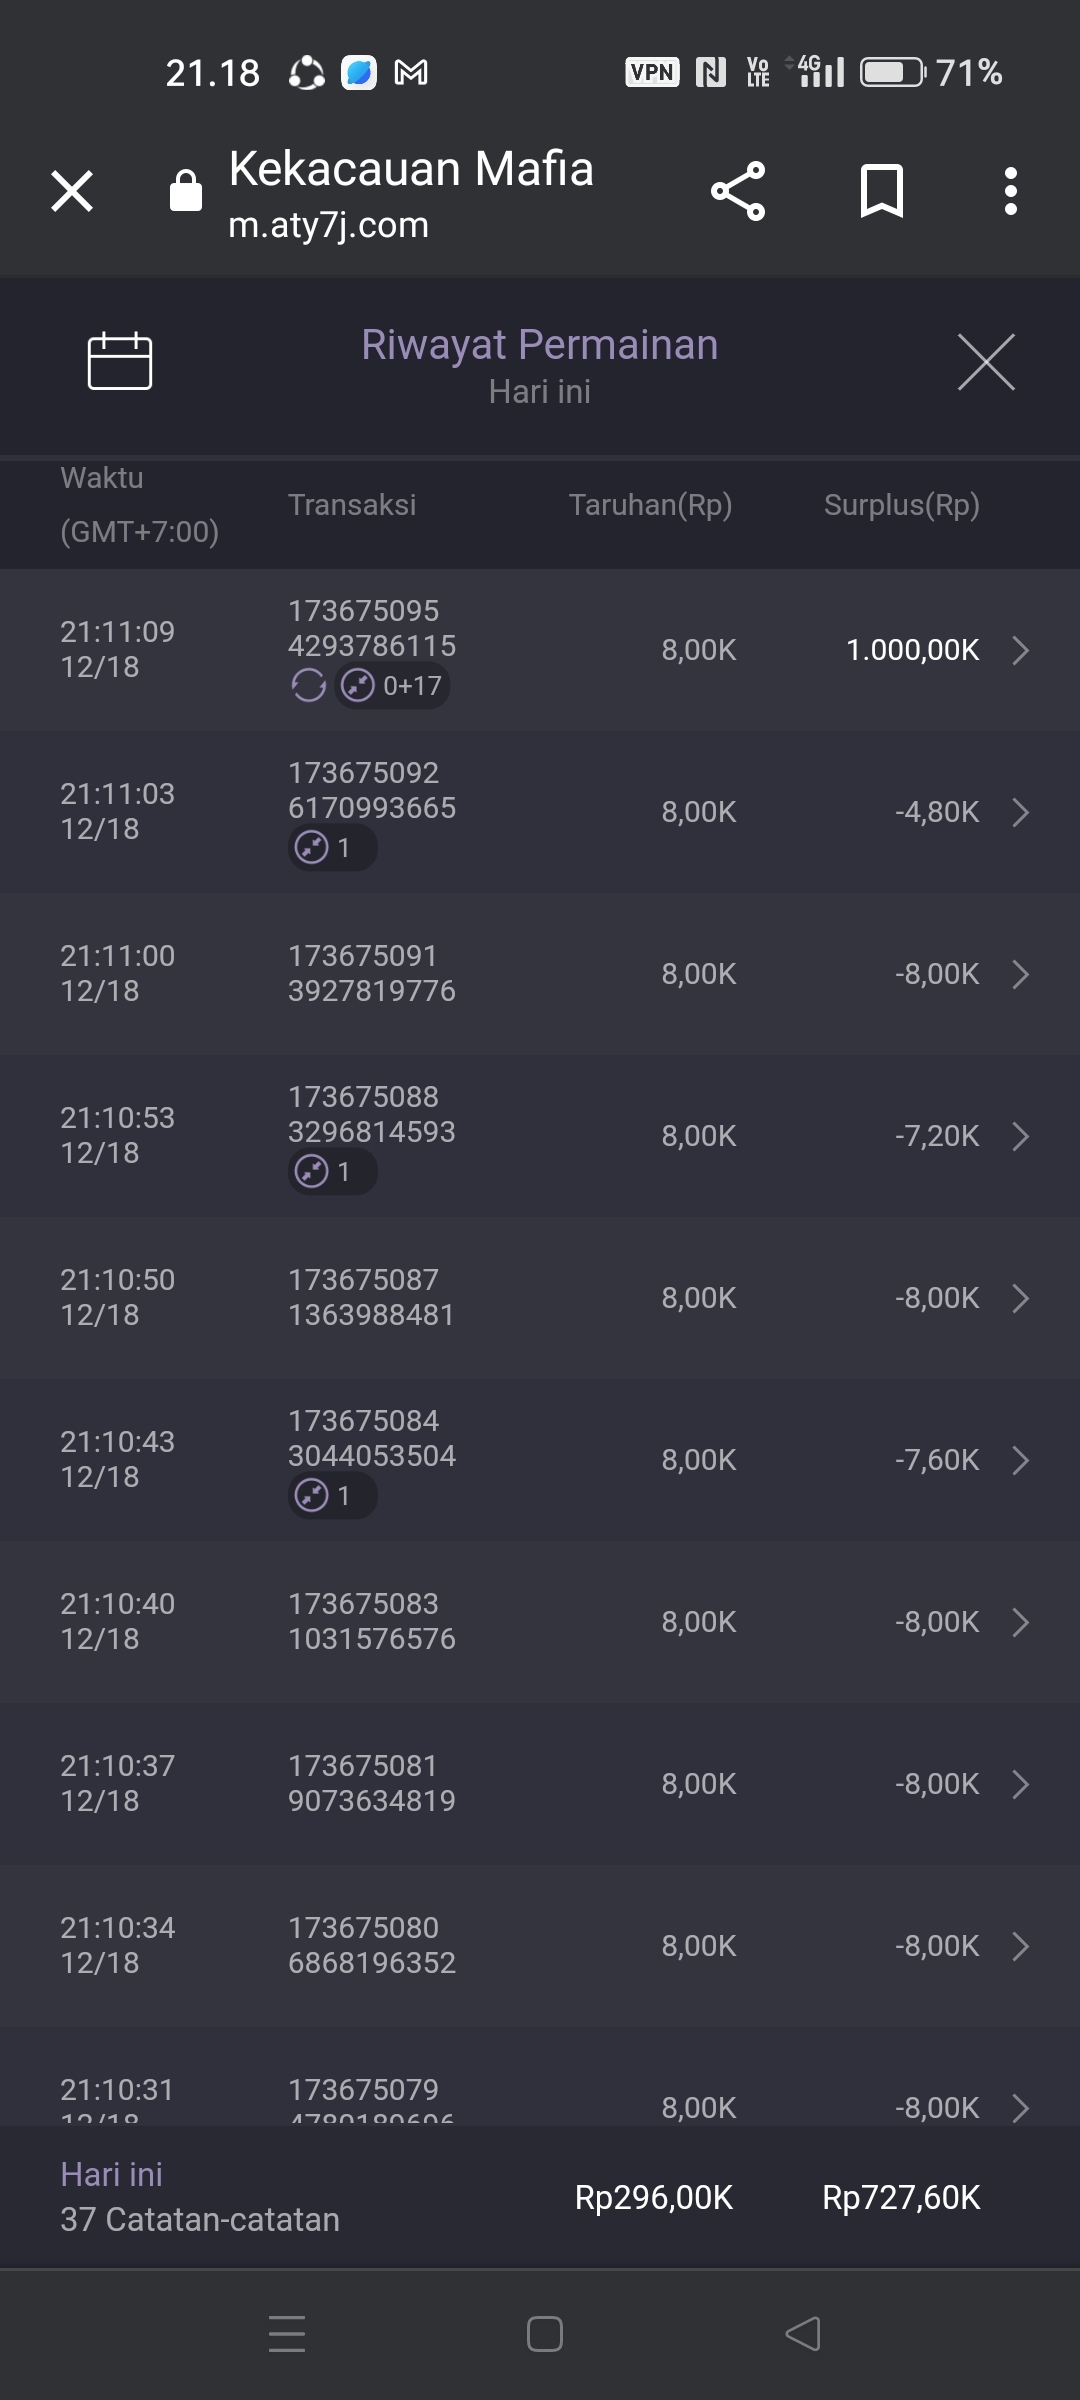The width and height of the screenshot is (1080, 2400).
Task: Expand the -4,80K surplus record details
Action: click(x=1020, y=812)
